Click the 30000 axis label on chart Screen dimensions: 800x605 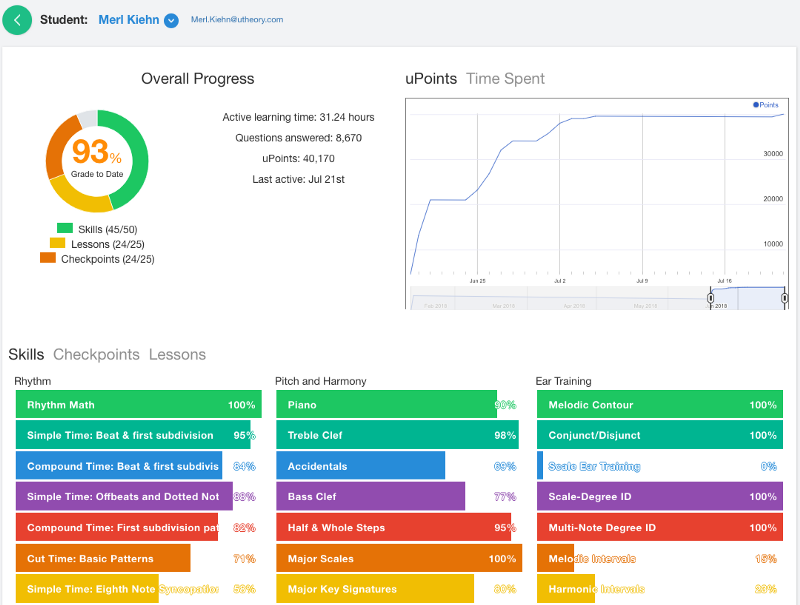tap(773, 153)
